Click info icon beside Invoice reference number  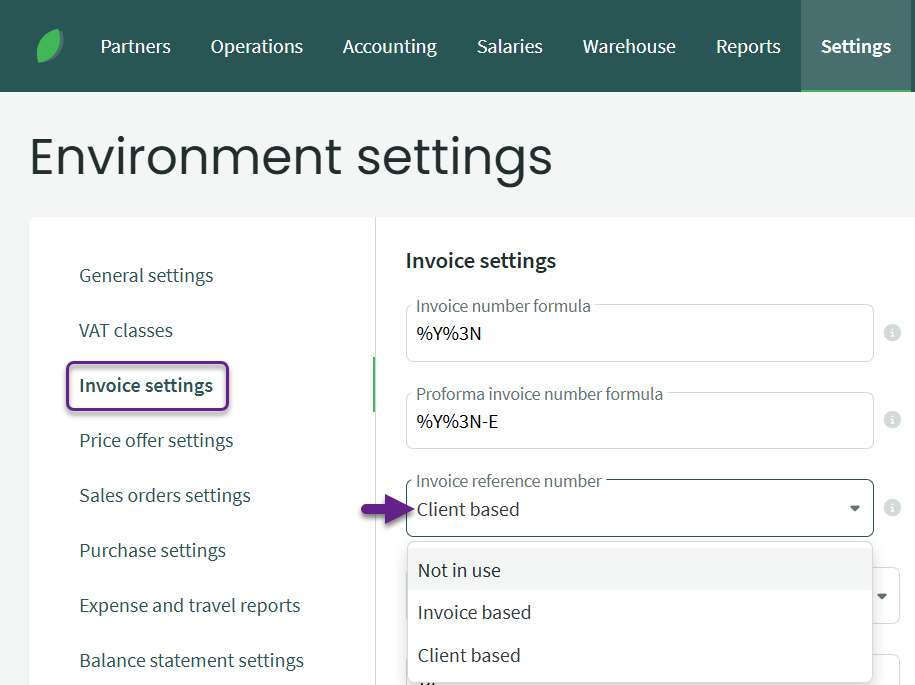892,508
